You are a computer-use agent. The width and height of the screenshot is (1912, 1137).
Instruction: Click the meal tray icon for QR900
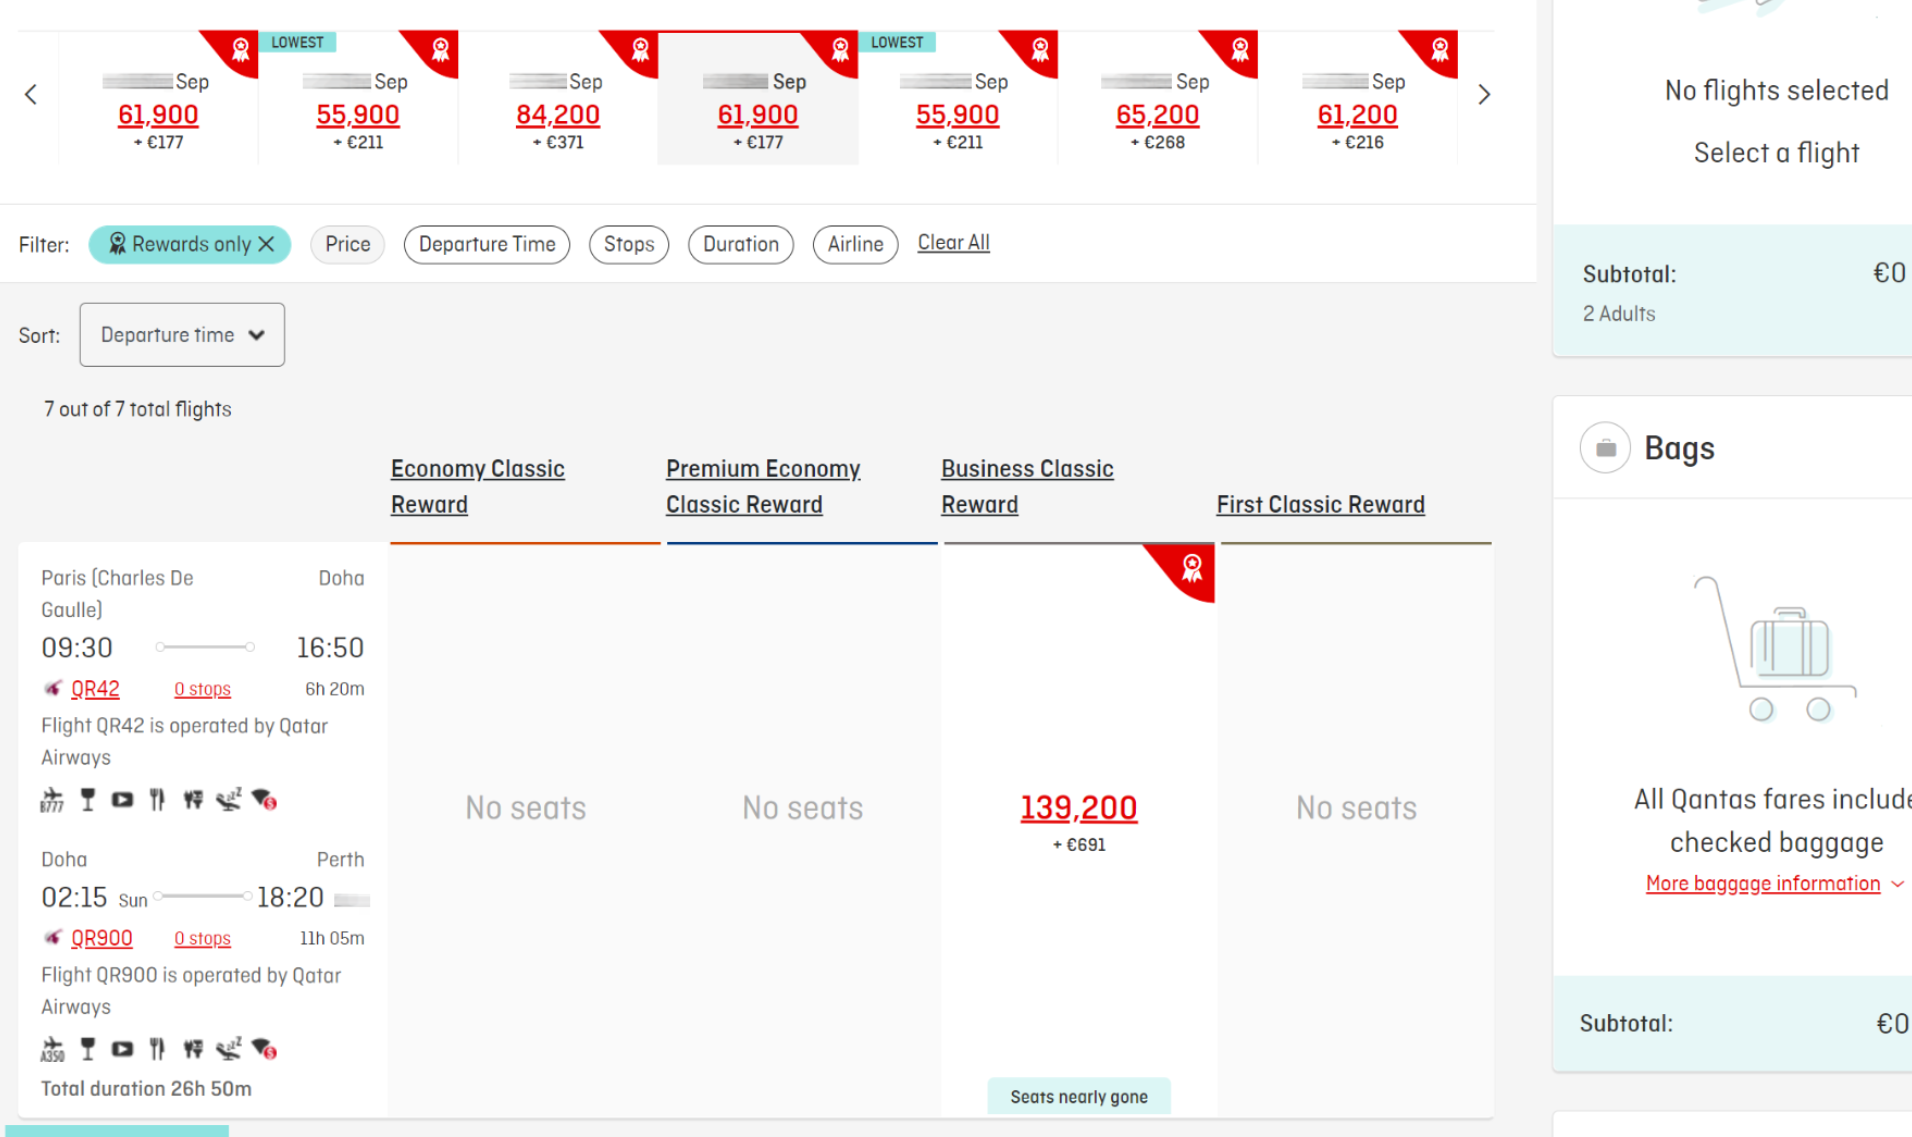pyautogui.click(x=193, y=1049)
